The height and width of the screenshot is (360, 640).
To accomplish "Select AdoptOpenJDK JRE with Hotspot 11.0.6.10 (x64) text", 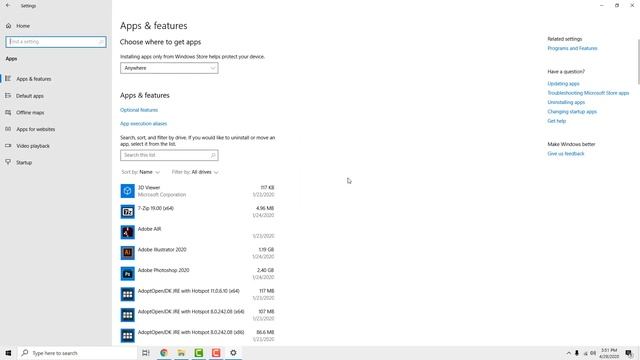I will pos(189,291).
